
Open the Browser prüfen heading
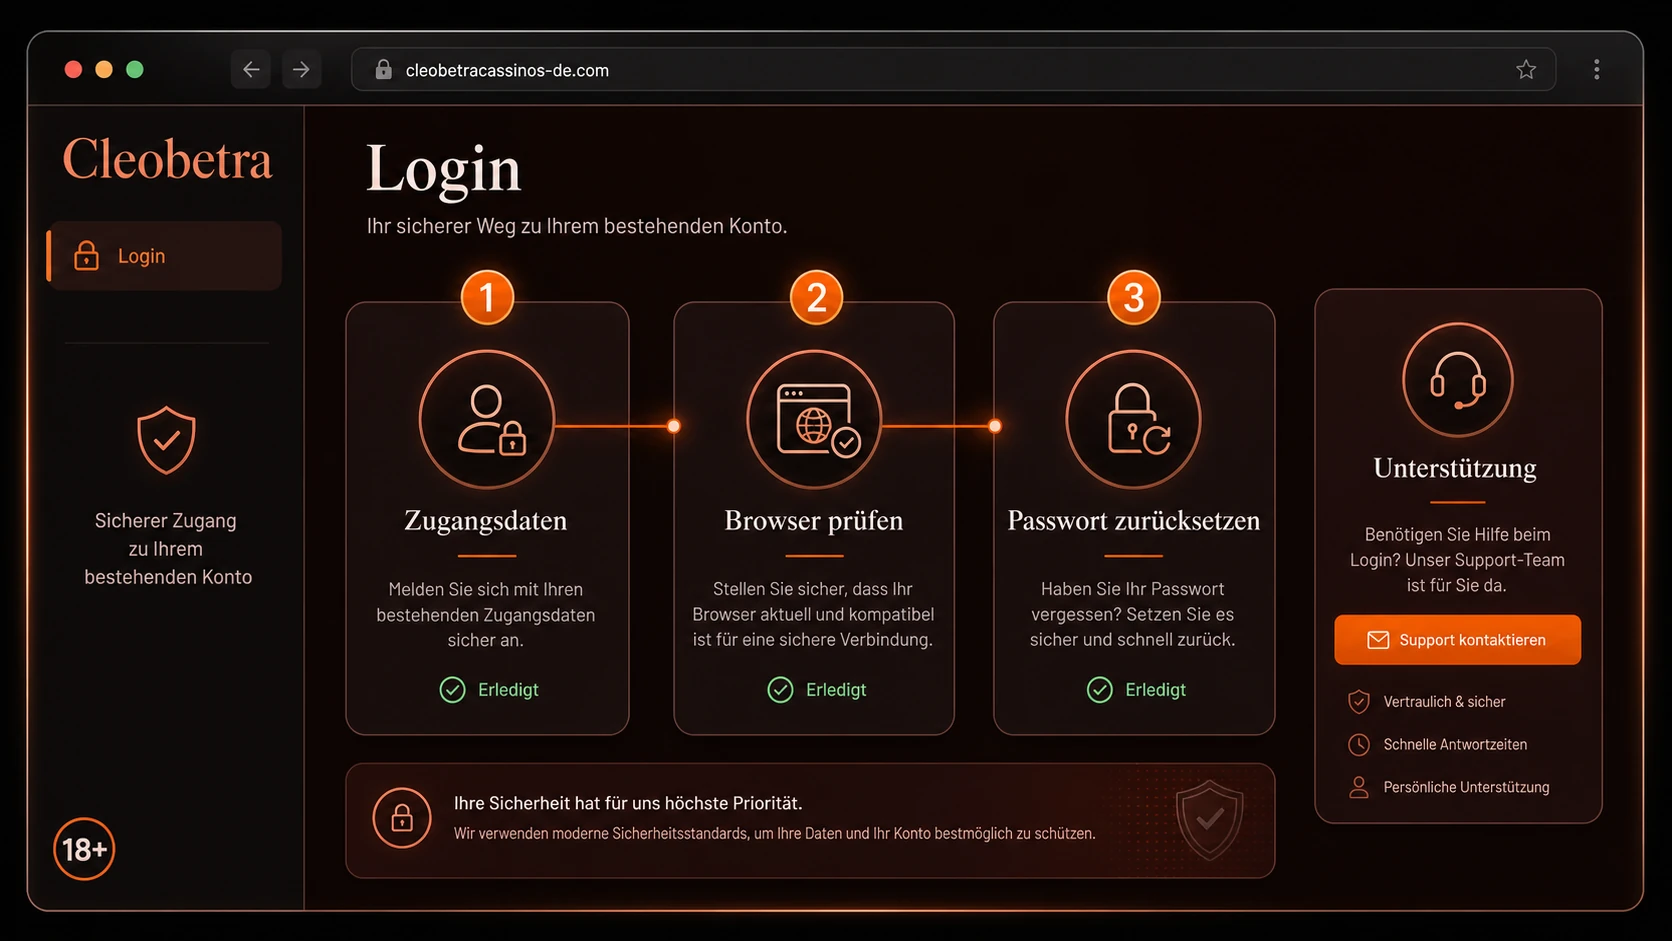(814, 521)
